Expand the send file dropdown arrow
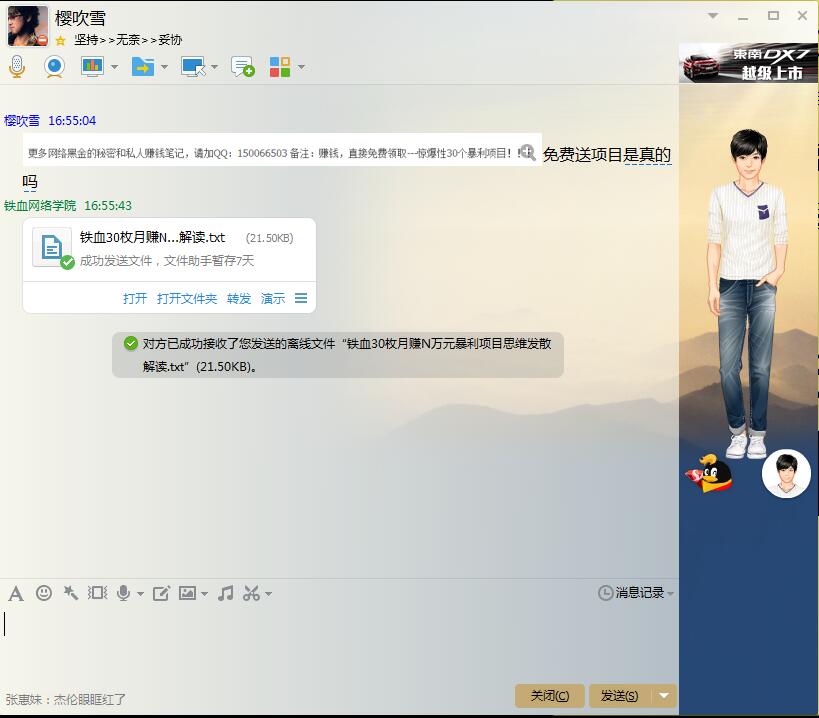Image resolution: width=819 pixels, height=718 pixels. pyautogui.click(x=164, y=67)
